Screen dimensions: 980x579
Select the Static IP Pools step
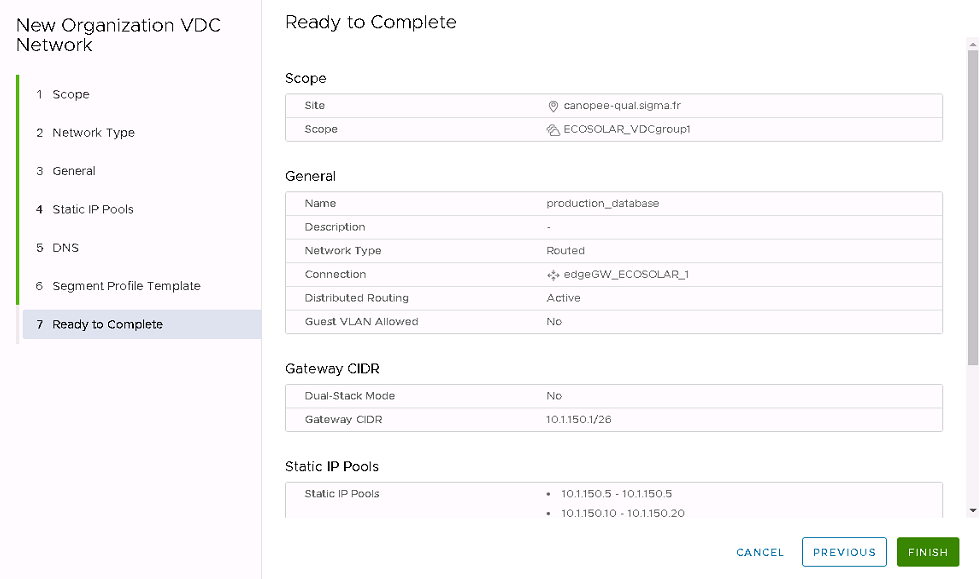(x=92, y=210)
